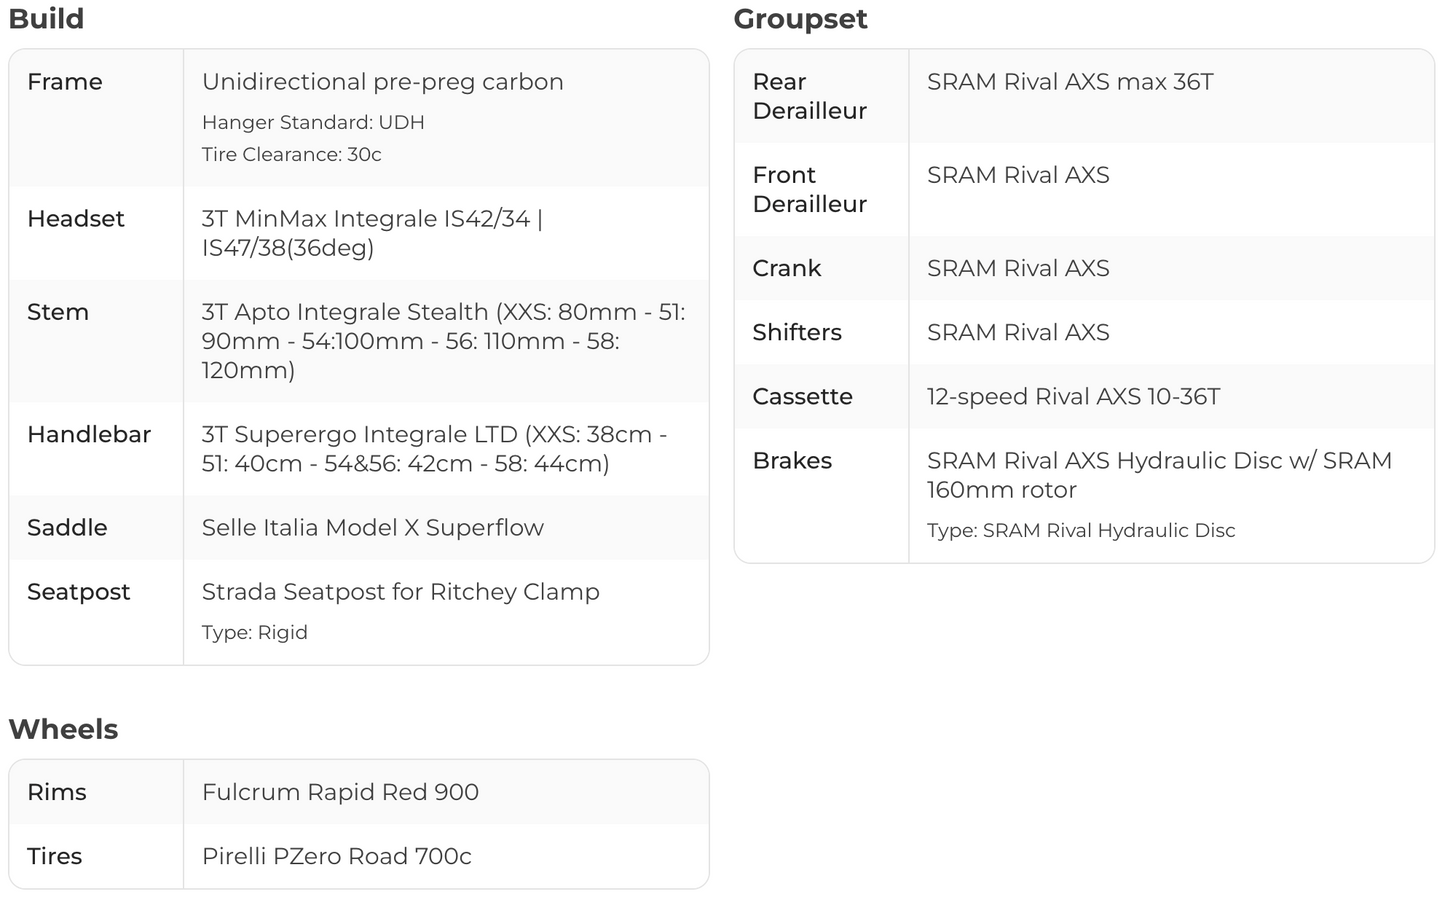Select the Type: SRAM Rival Hydraulic Disc detail
Screen dimensions: 1445x905
pos(1080,530)
